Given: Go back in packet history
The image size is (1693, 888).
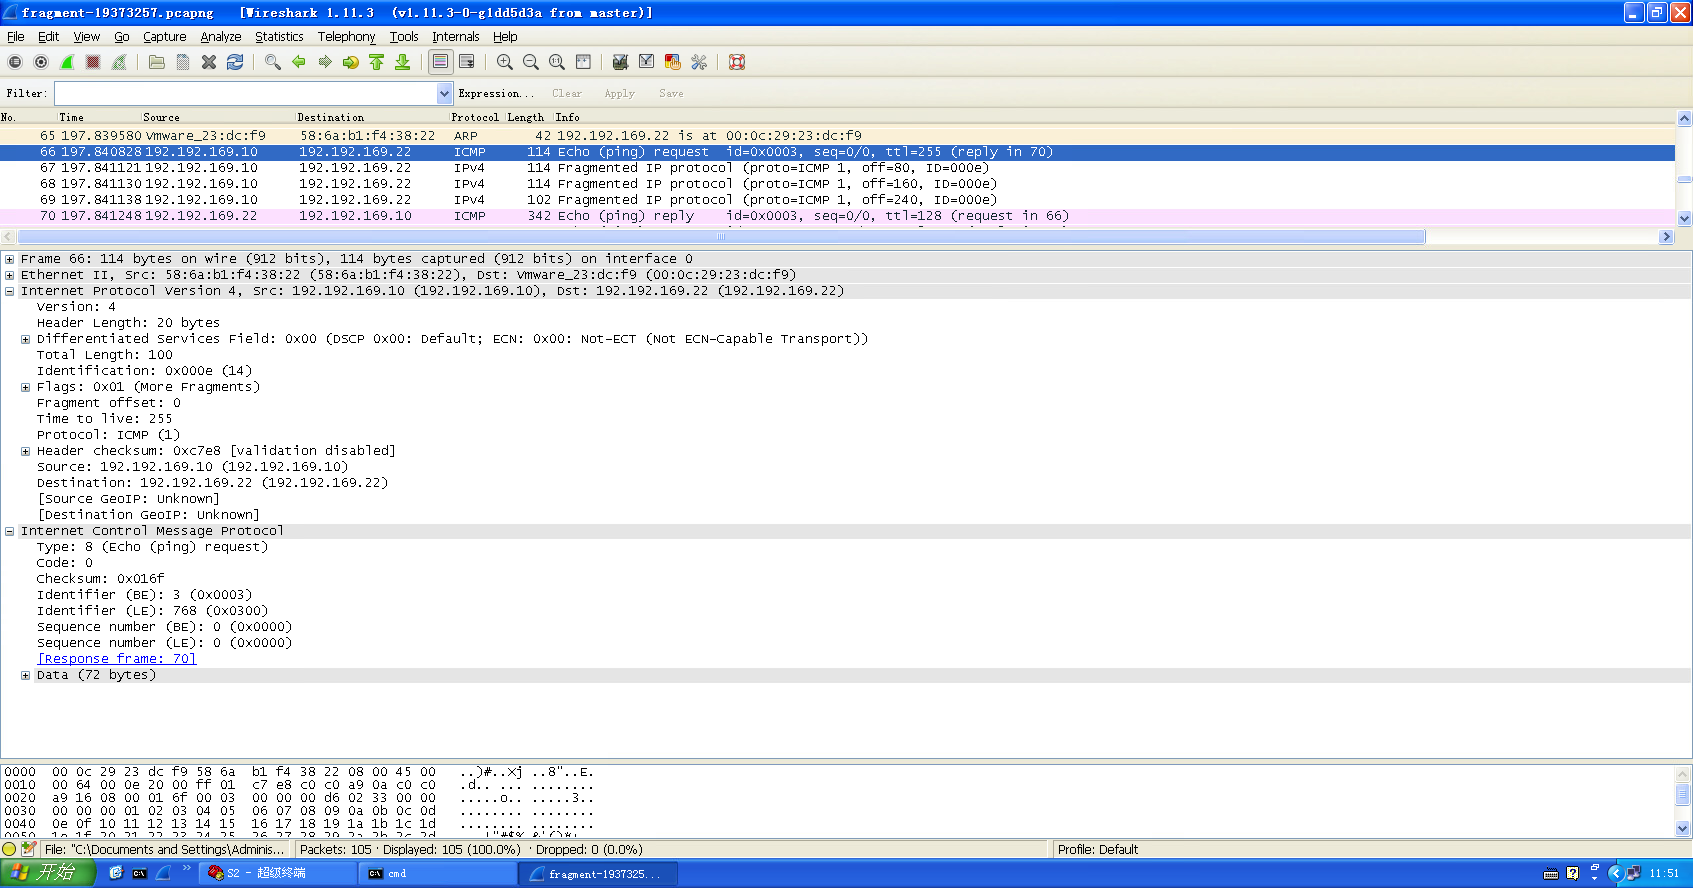Looking at the screenshot, I should point(299,62).
